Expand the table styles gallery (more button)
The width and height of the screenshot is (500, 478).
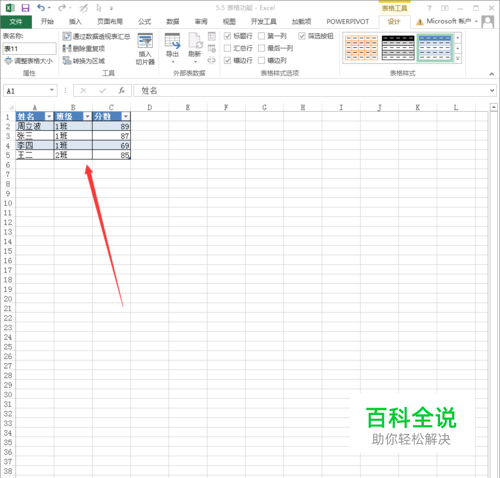pyautogui.click(x=458, y=59)
